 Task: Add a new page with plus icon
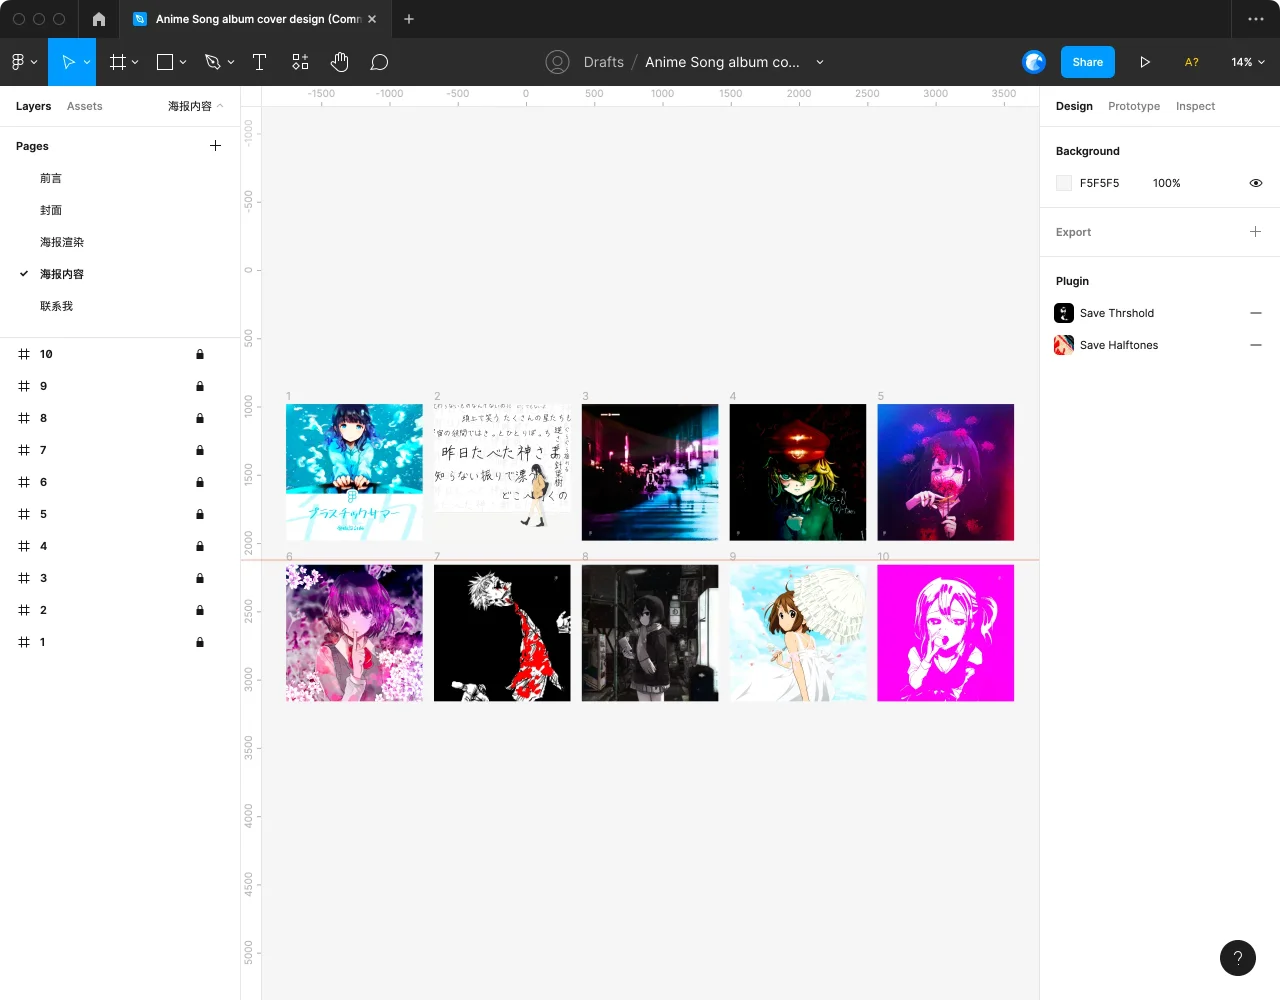pyautogui.click(x=215, y=146)
